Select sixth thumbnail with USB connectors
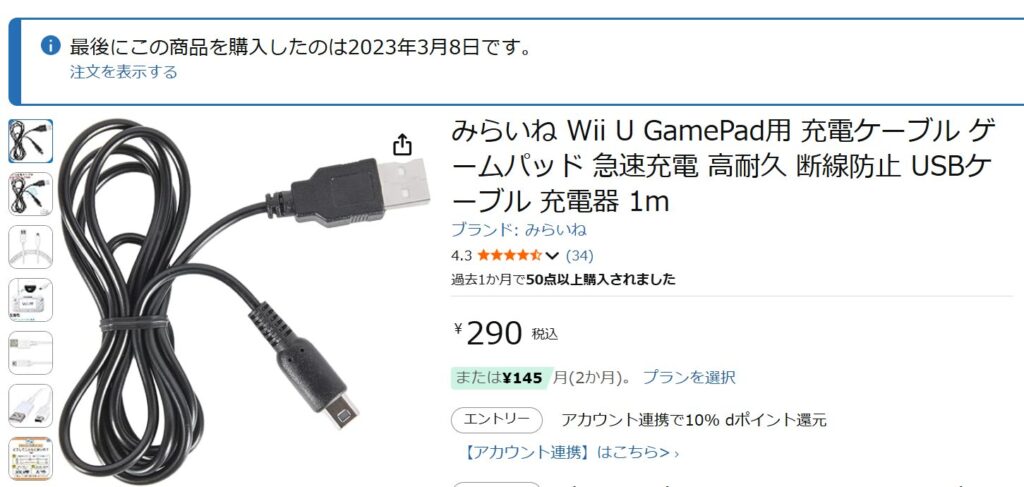This screenshot has height=487, width=1024. coord(31,405)
